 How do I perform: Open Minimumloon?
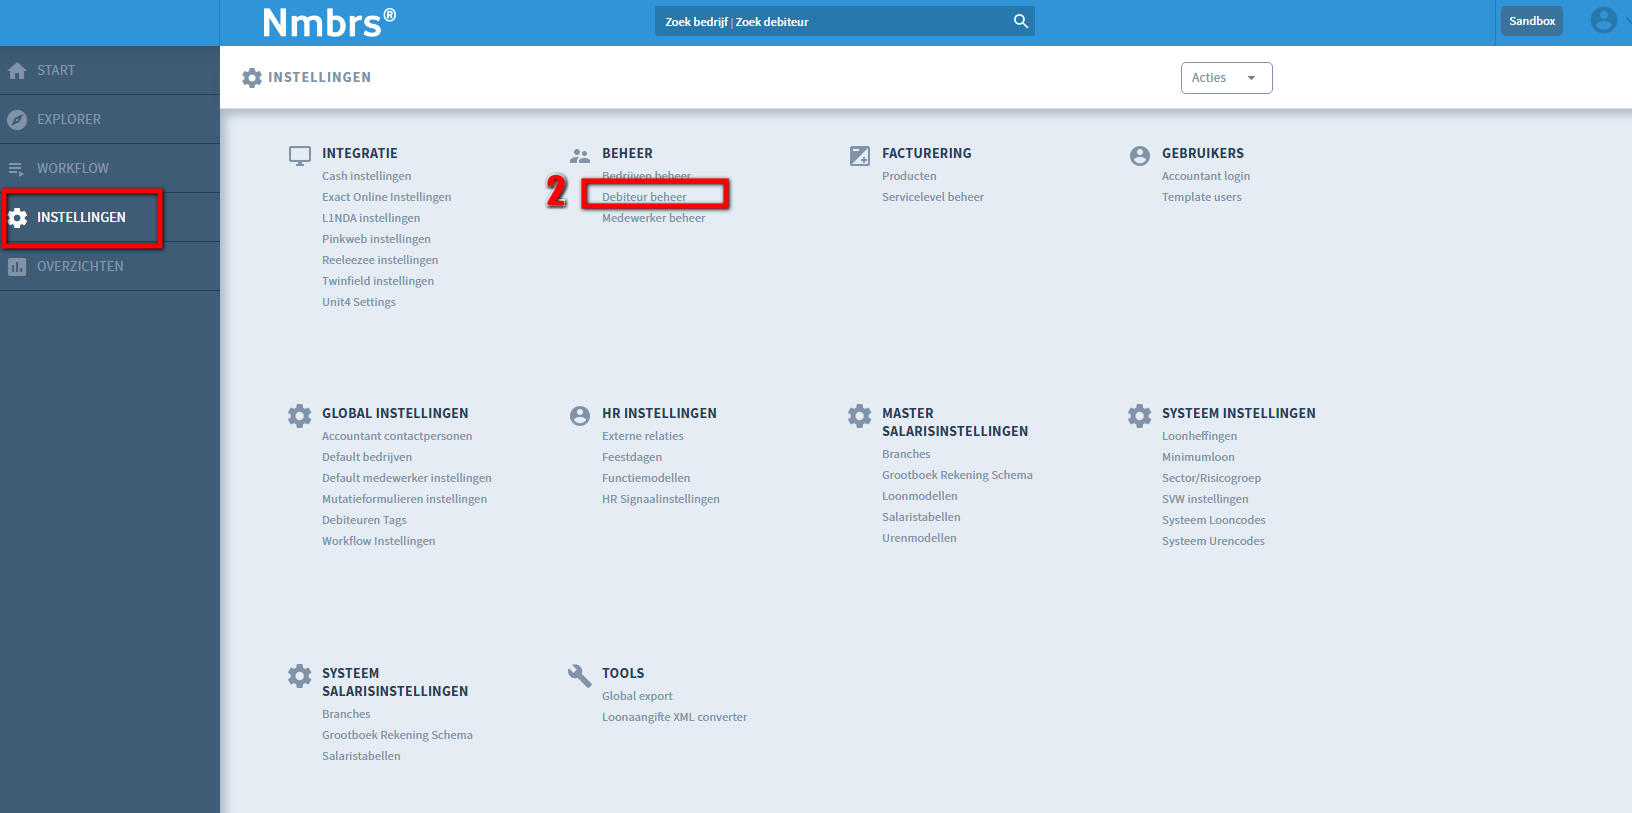point(1198,457)
